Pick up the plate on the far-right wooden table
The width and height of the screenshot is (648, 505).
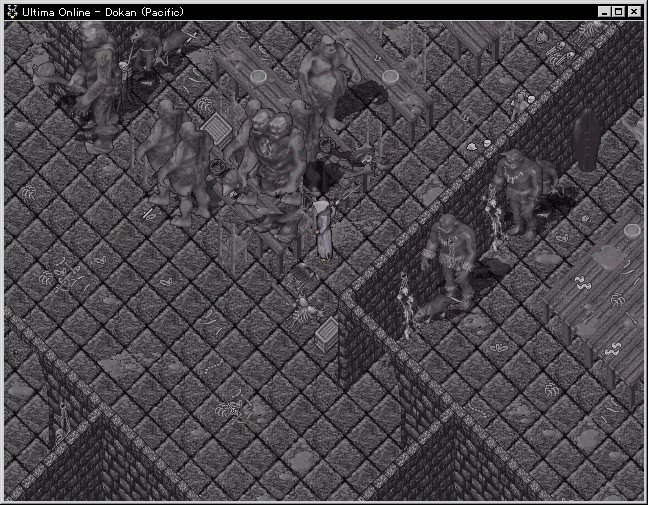tap(632, 231)
